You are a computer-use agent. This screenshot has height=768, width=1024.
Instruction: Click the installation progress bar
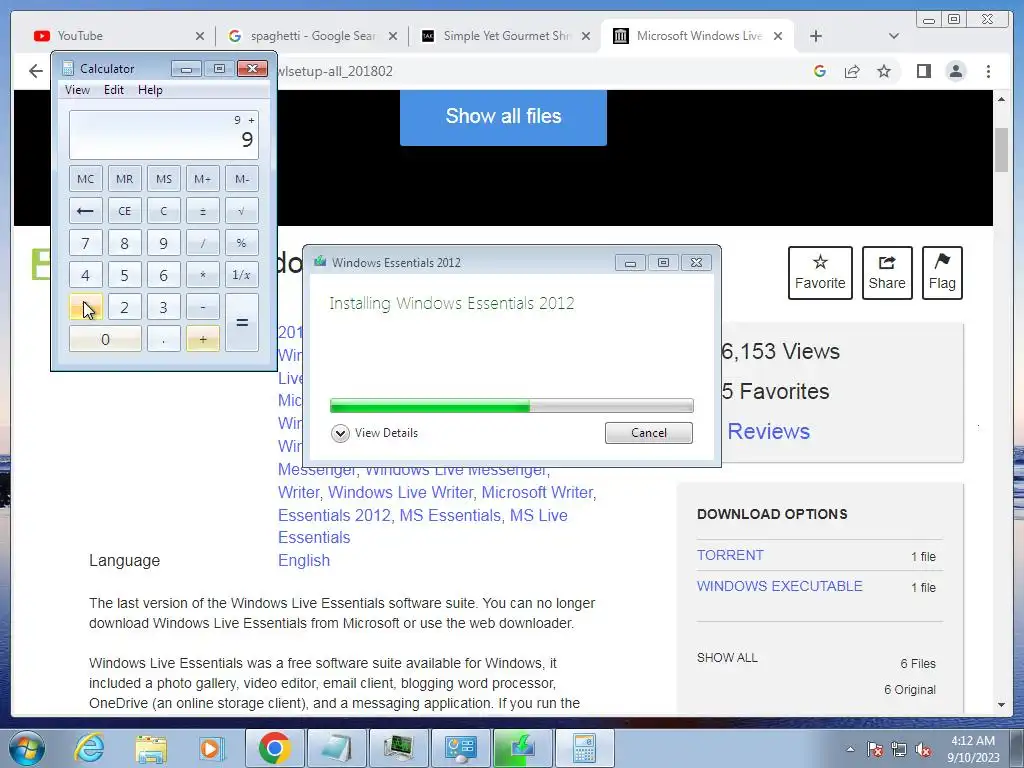click(x=511, y=406)
